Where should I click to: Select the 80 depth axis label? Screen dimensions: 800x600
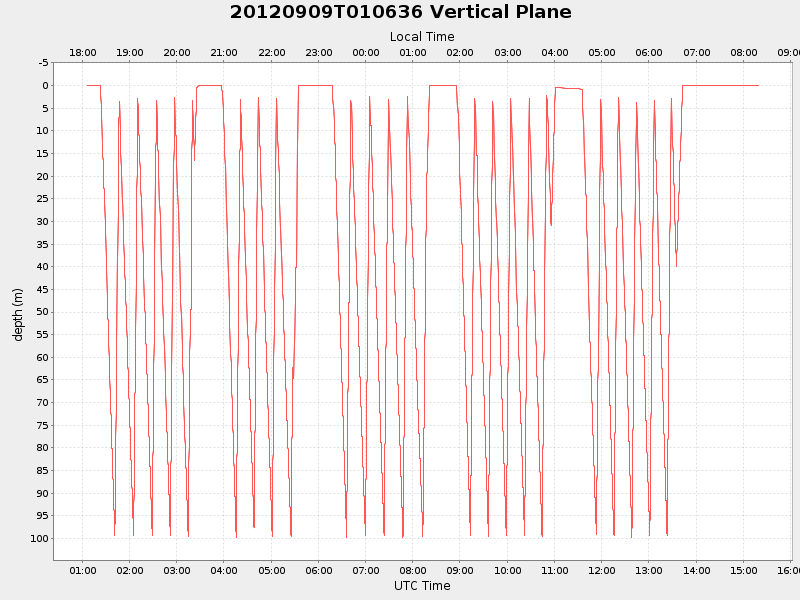43,448
